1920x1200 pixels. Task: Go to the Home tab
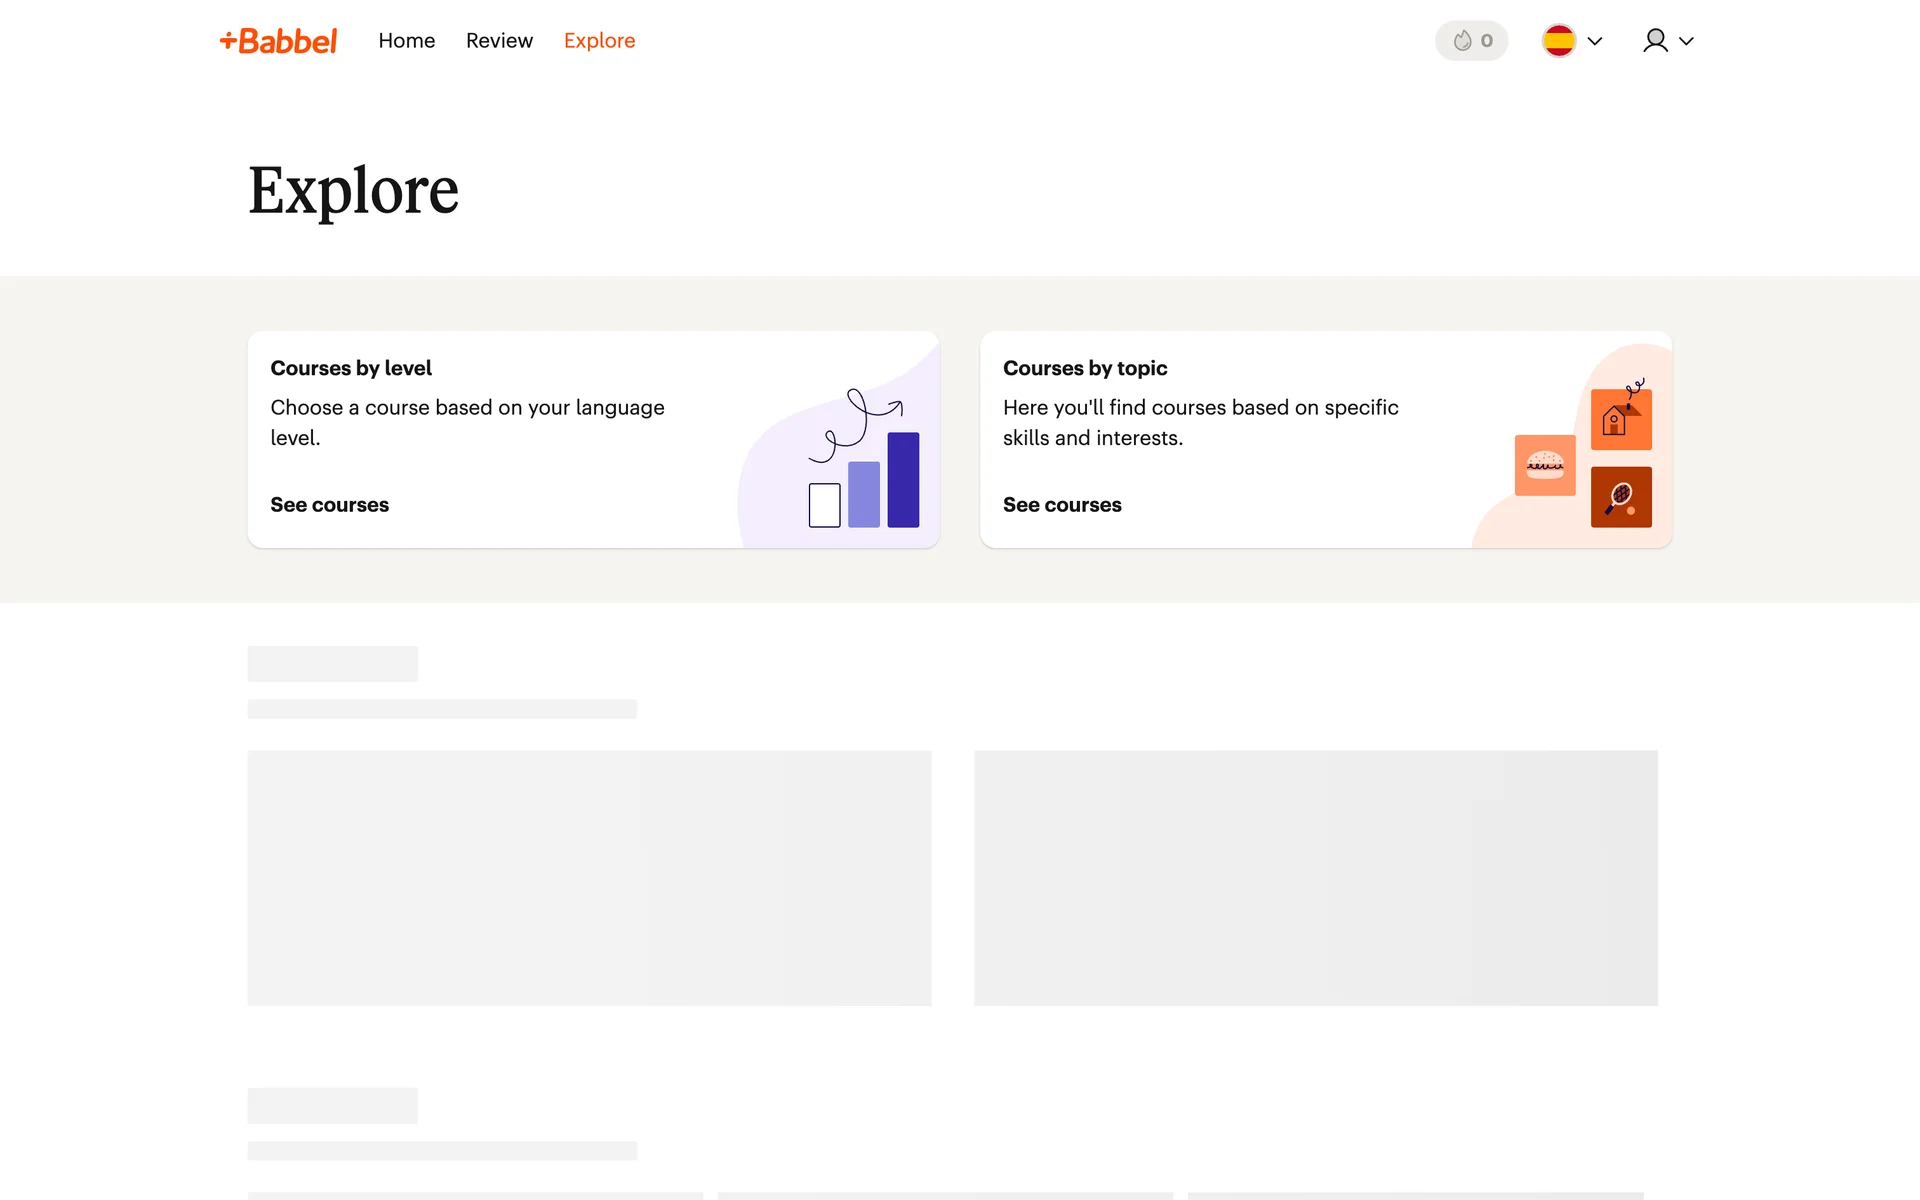click(x=406, y=41)
